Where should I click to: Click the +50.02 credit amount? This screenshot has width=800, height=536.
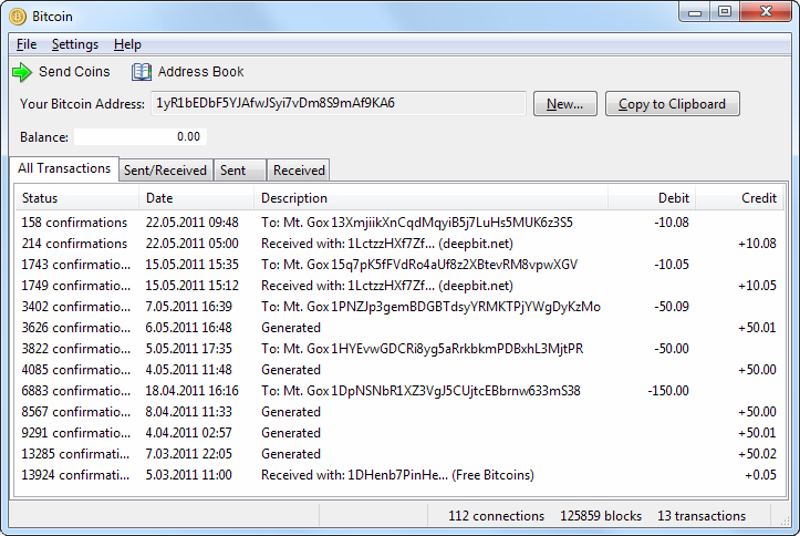coord(757,453)
